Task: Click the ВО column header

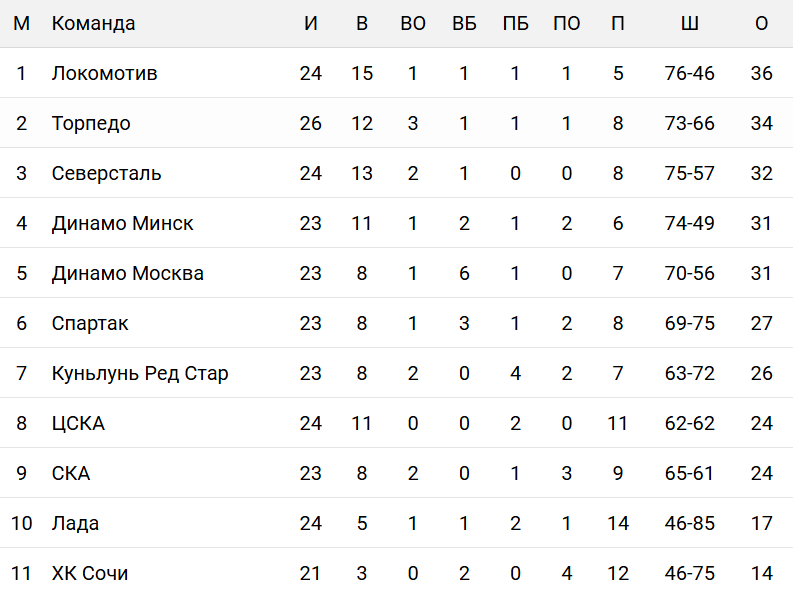Action: tap(413, 23)
